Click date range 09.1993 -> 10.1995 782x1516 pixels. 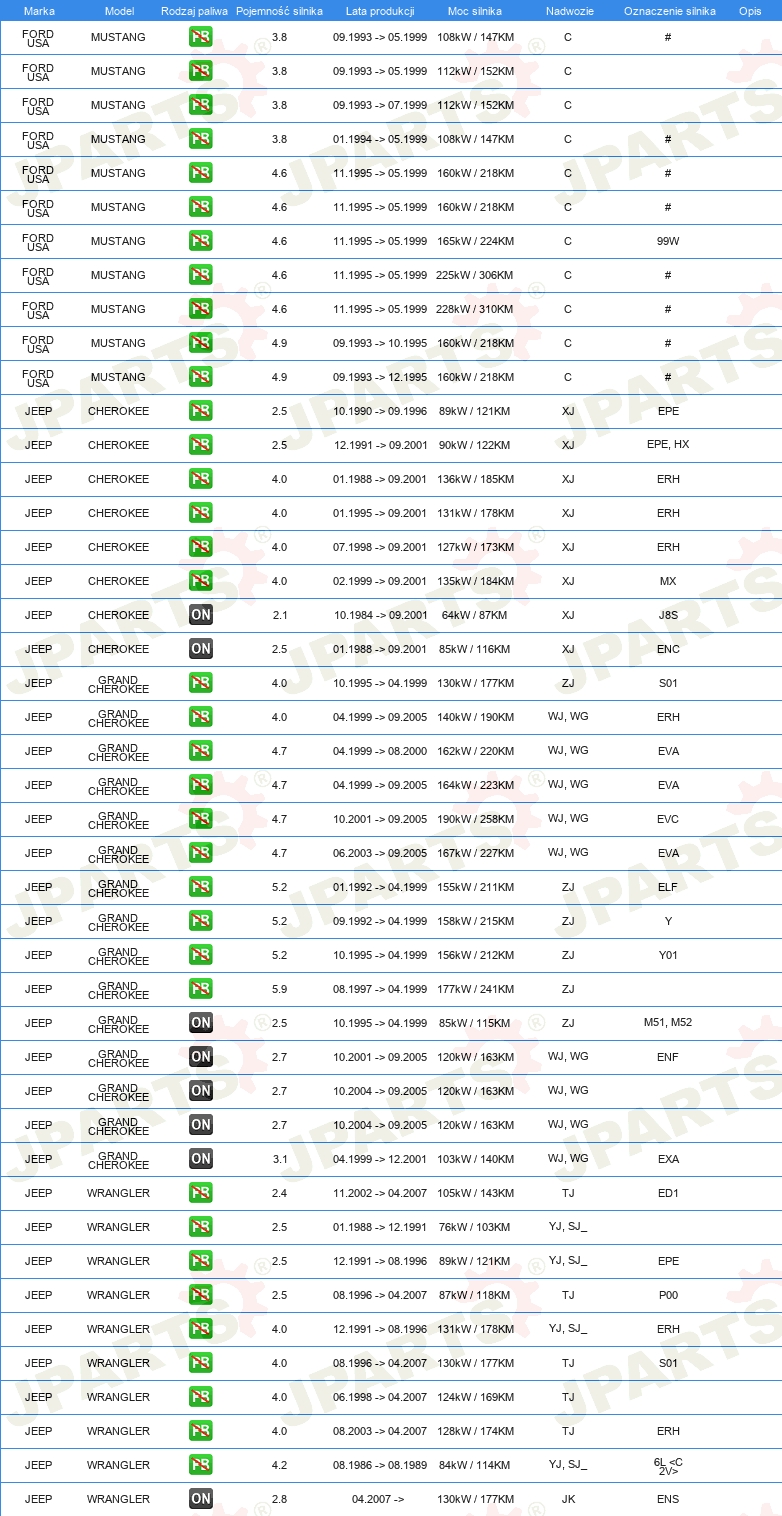point(380,343)
